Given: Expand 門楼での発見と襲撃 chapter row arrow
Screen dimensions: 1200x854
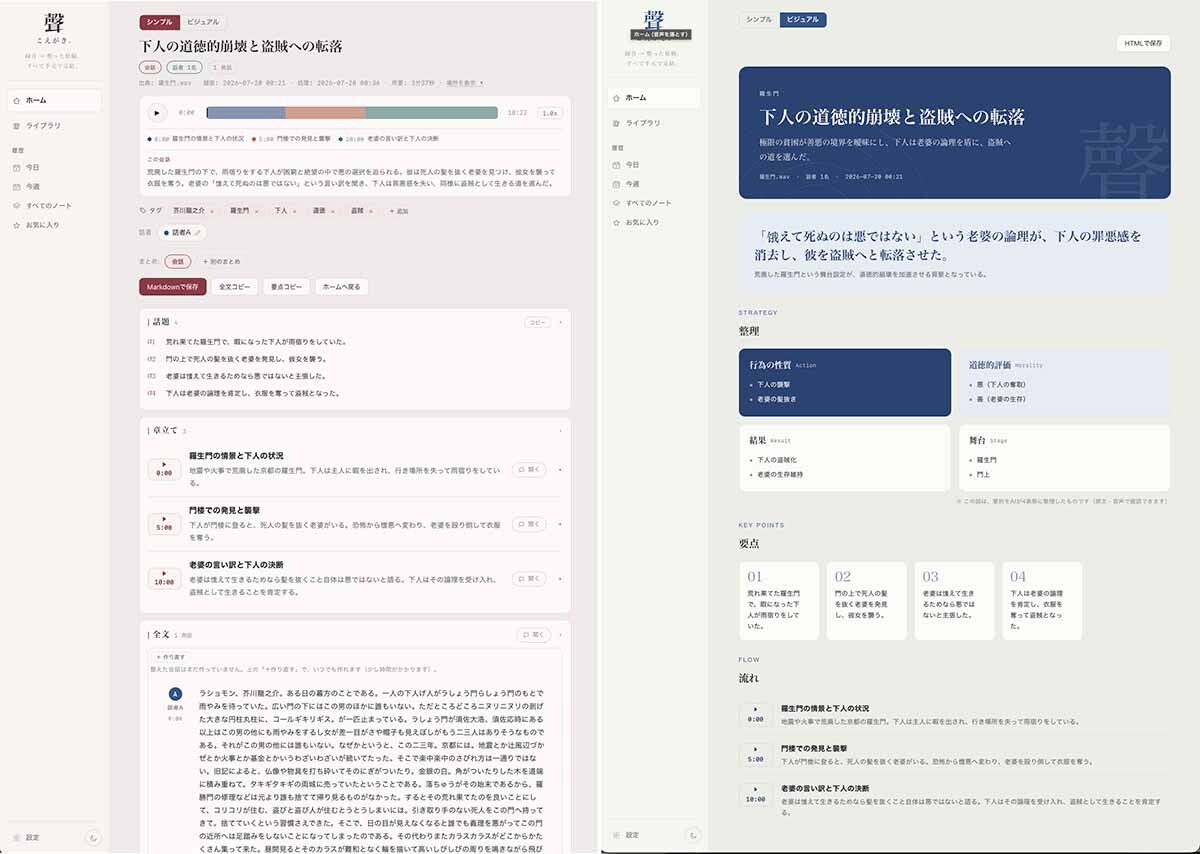Looking at the screenshot, I should pyautogui.click(x=560, y=524).
